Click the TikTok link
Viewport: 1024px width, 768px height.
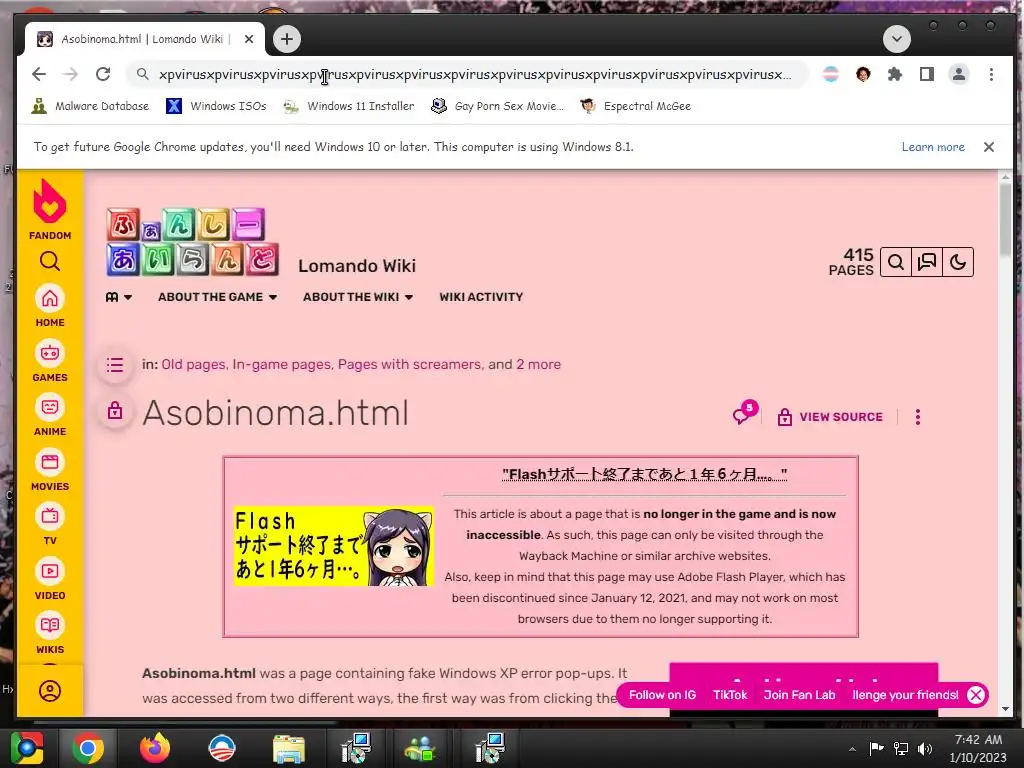[729, 695]
